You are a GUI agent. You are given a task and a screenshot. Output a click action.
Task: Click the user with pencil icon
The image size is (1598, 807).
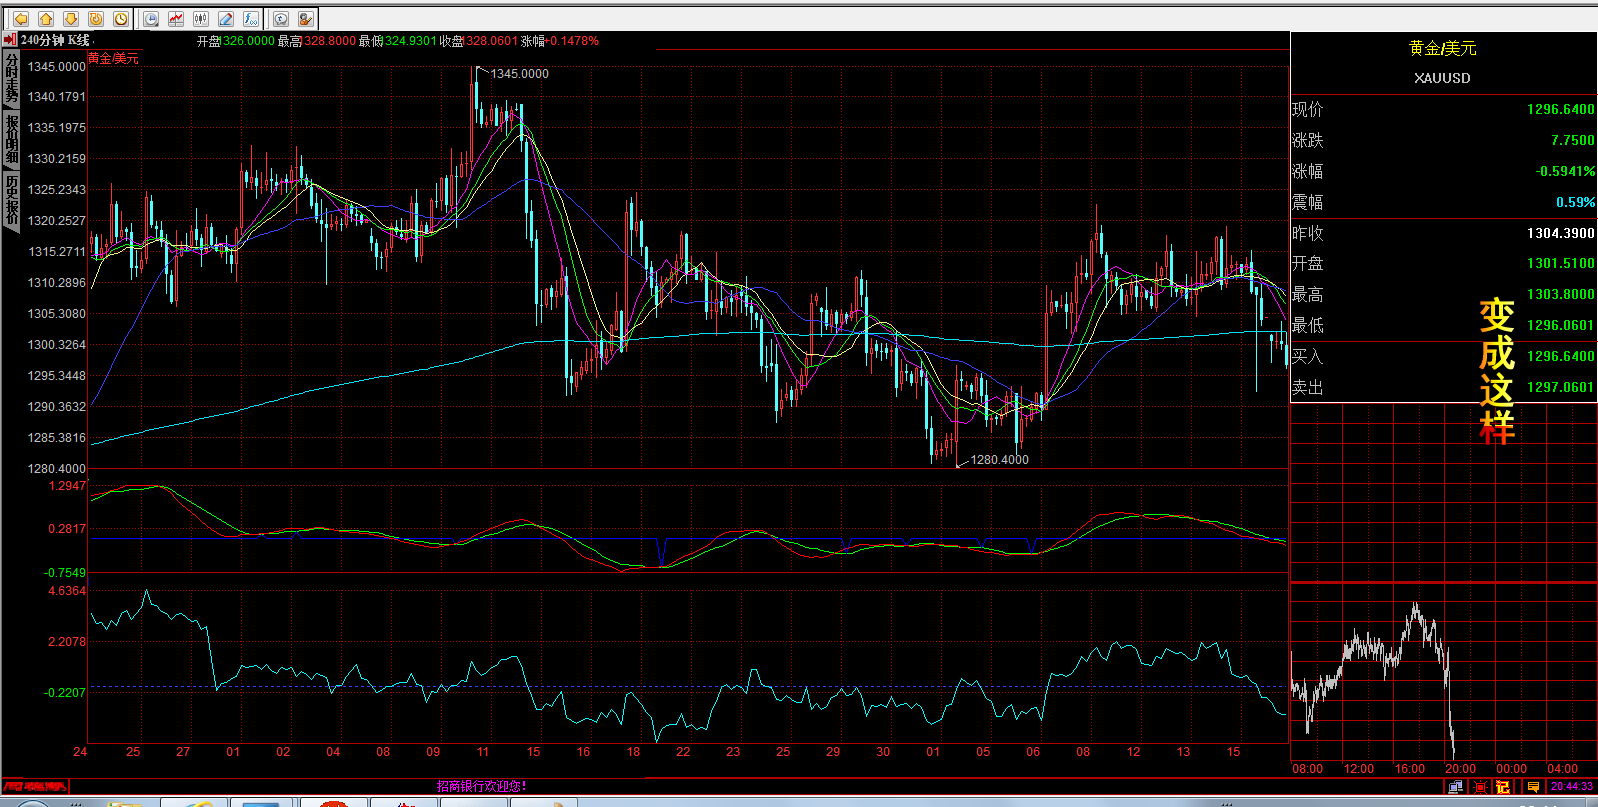[x=306, y=18]
